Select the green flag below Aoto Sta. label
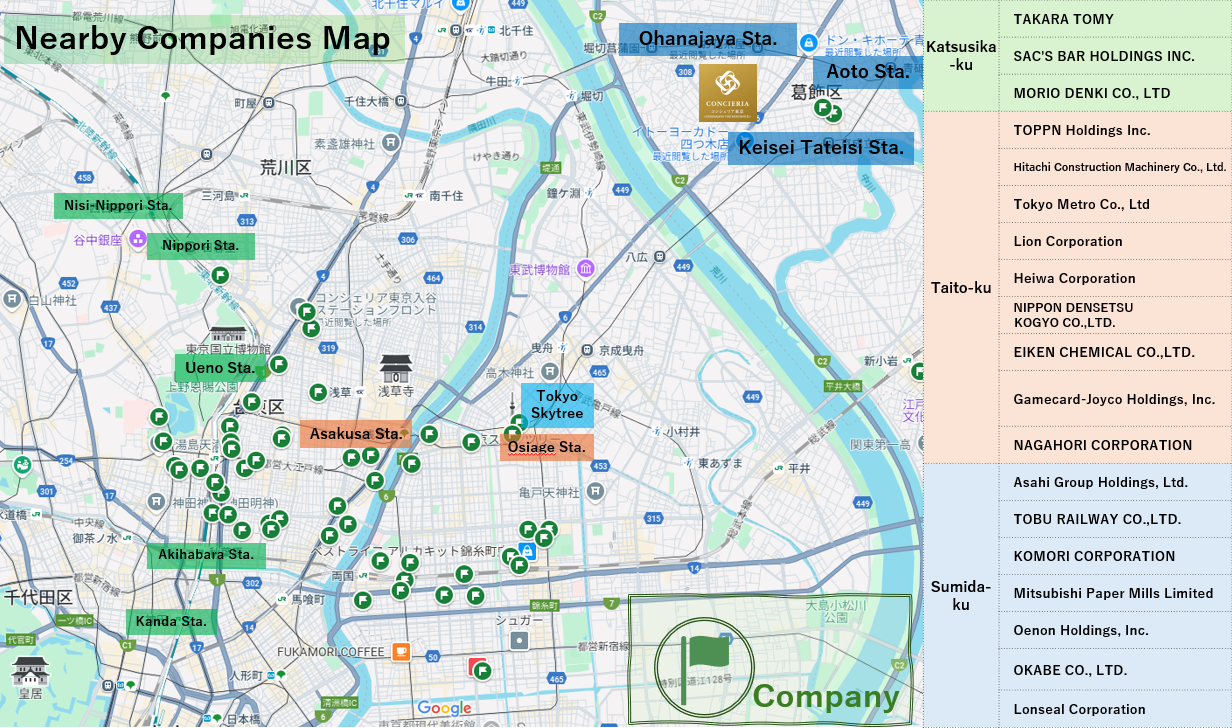The height and width of the screenshot is (728, 1232). click(823, 108)
